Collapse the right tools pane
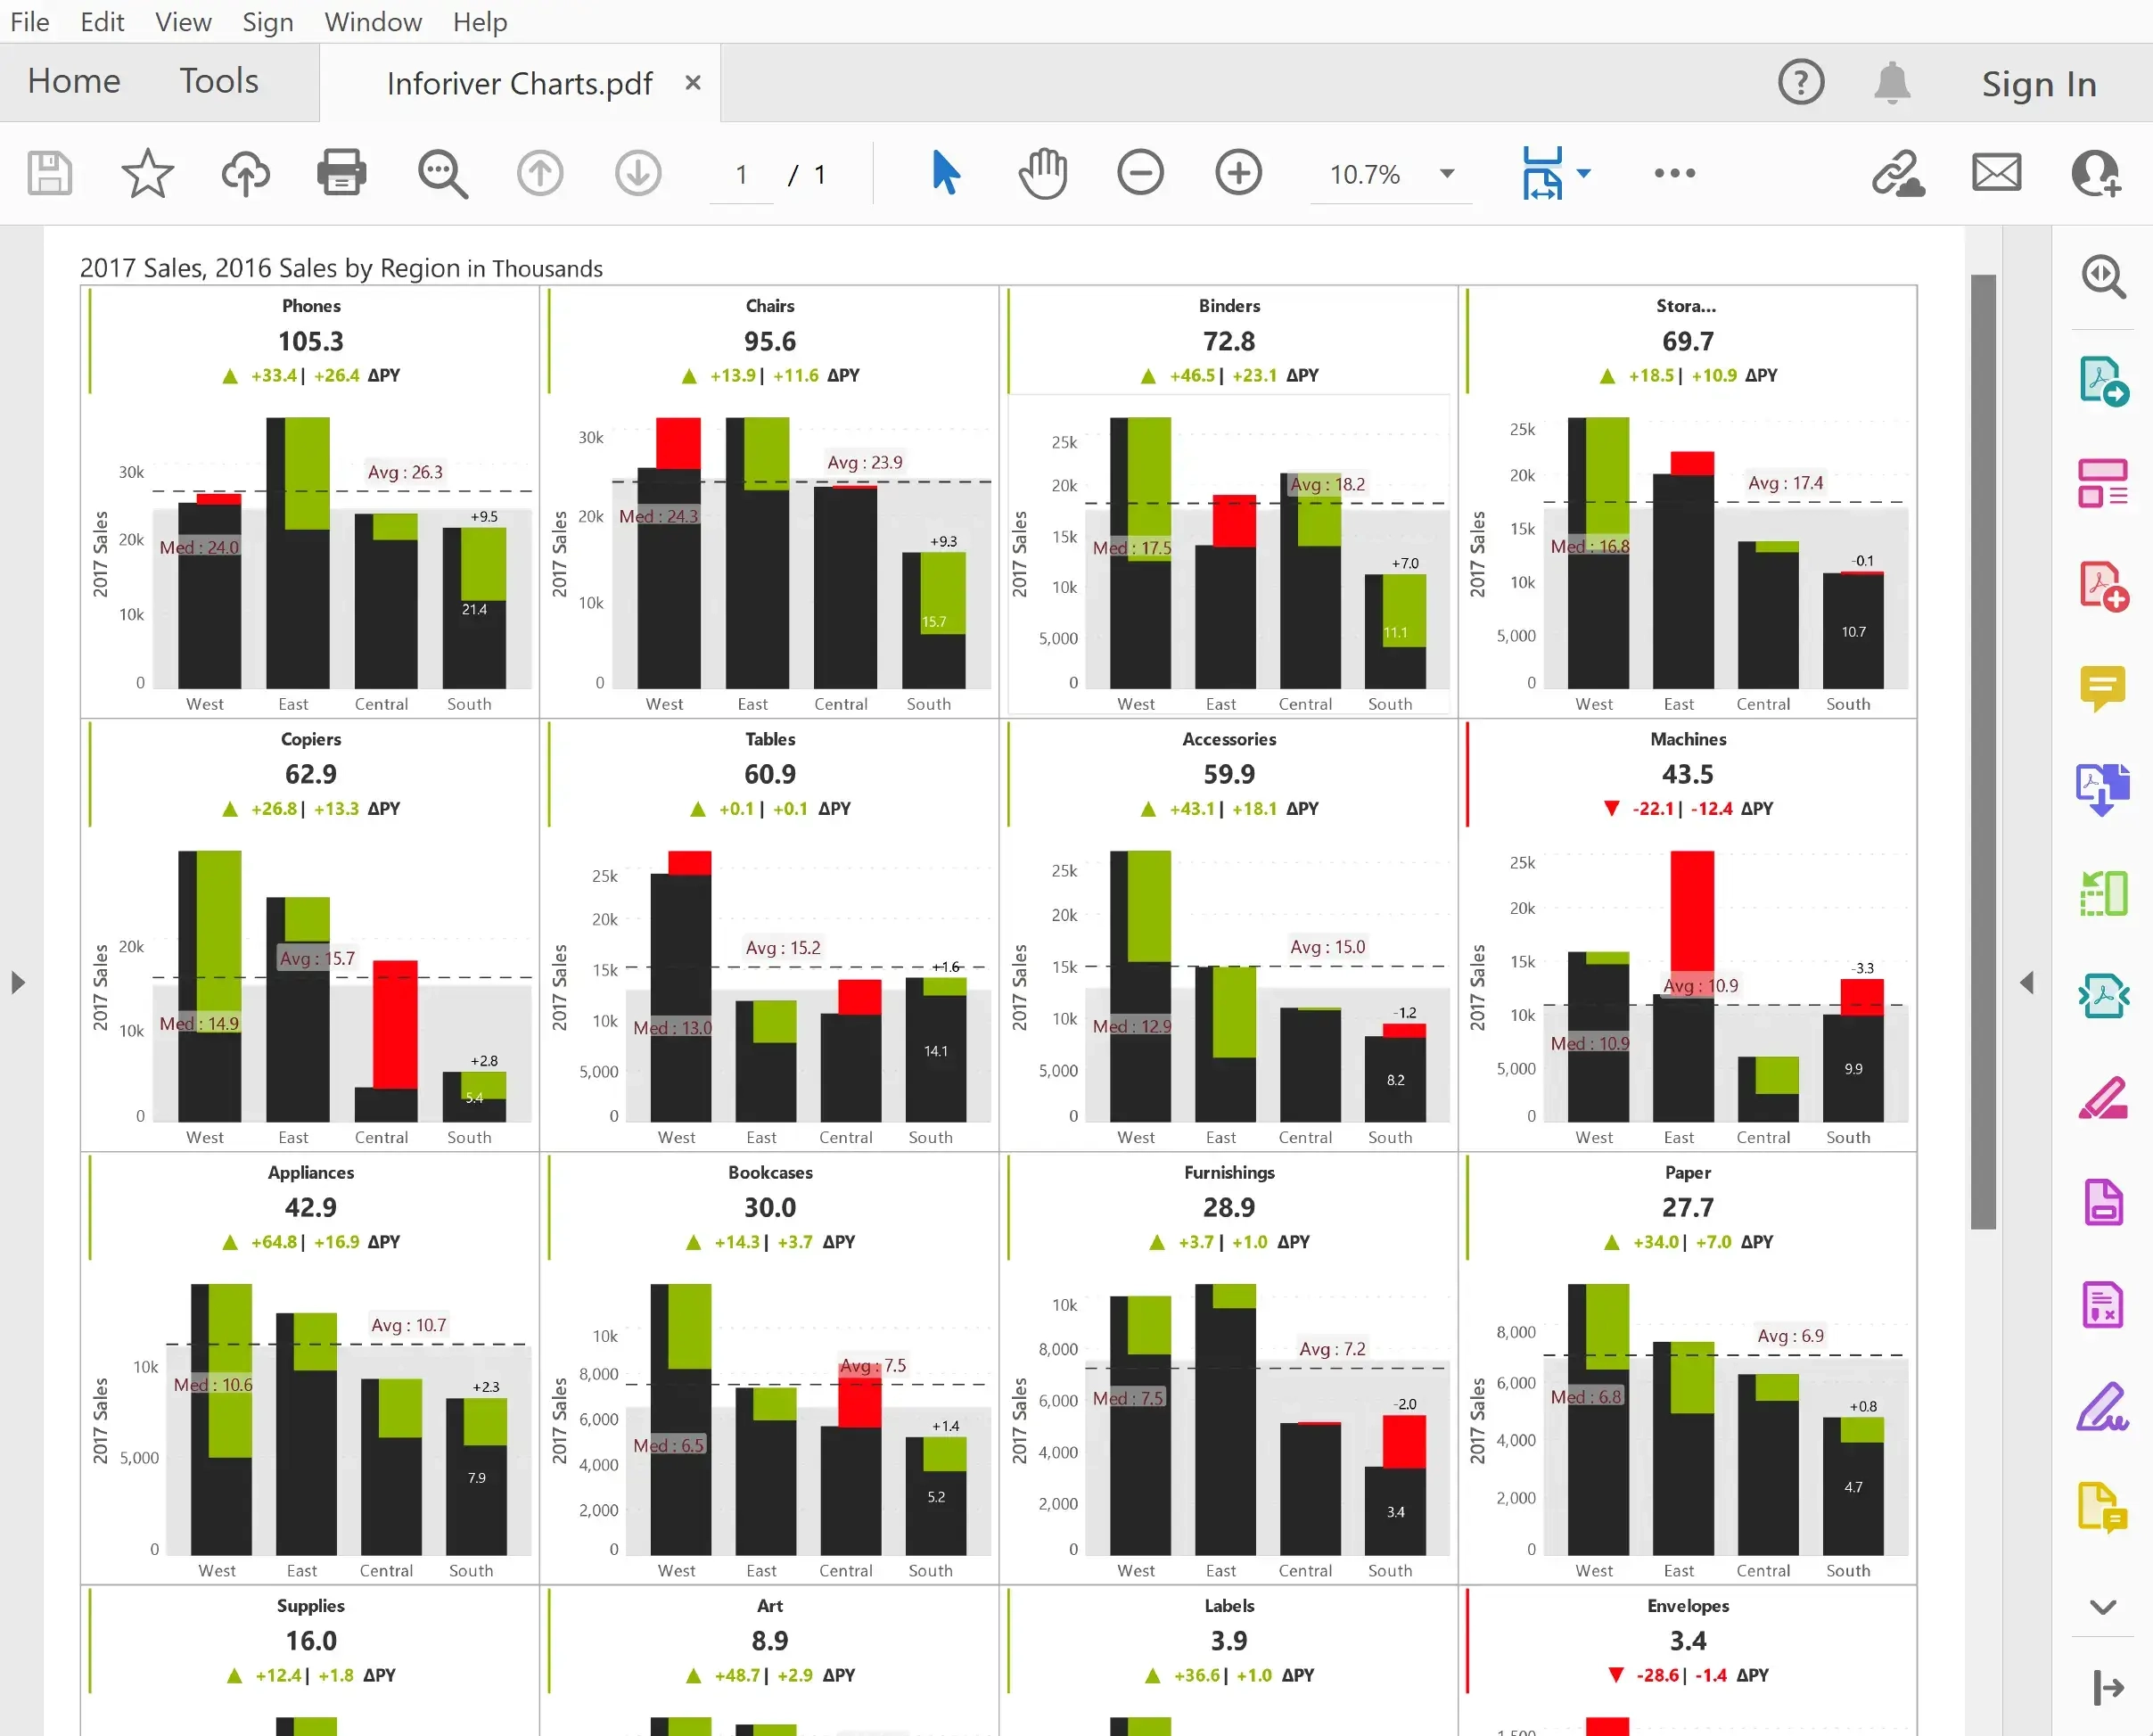This screenshot has height=1736, width=2153. (2027, 982)
